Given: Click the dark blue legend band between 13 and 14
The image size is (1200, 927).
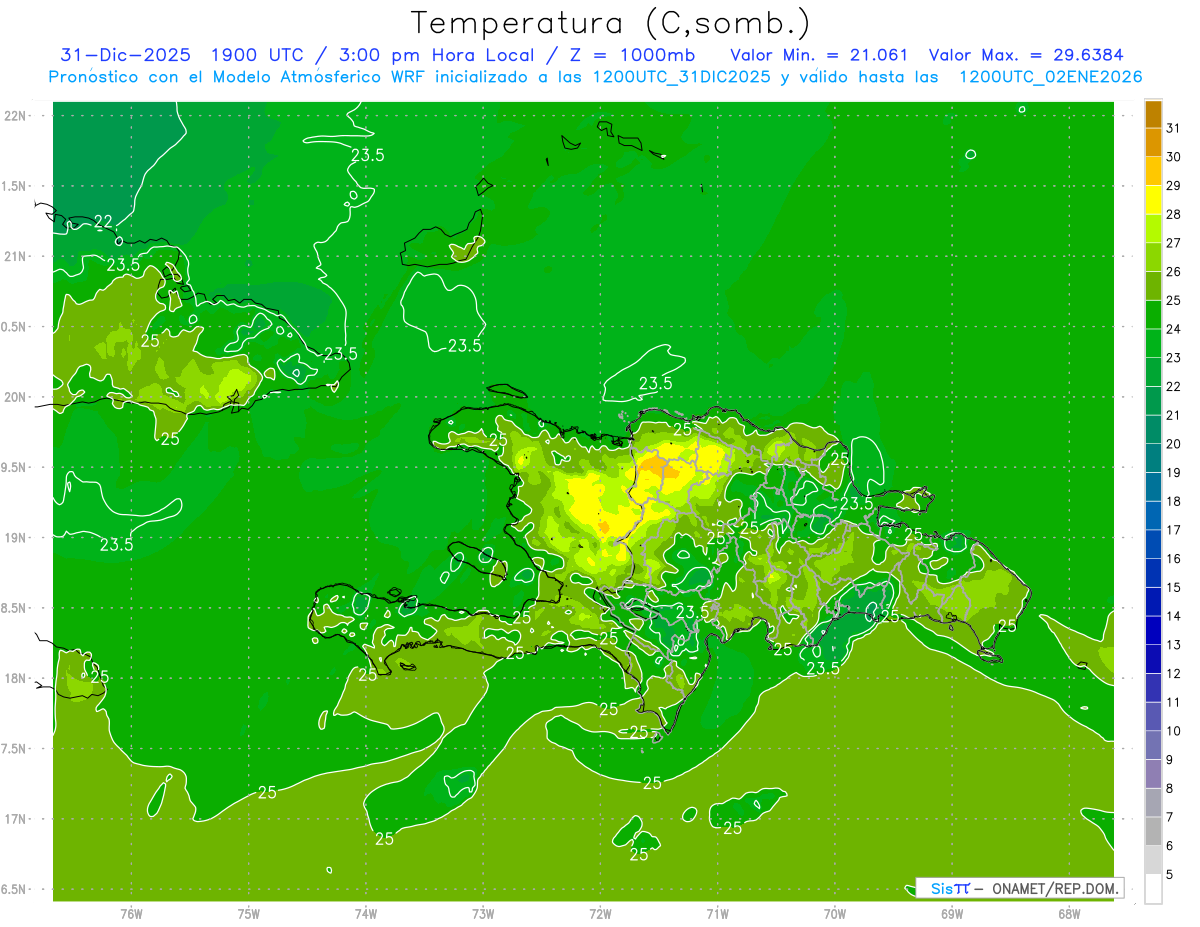Looking at the screenshot, I should click(1153, 630).
